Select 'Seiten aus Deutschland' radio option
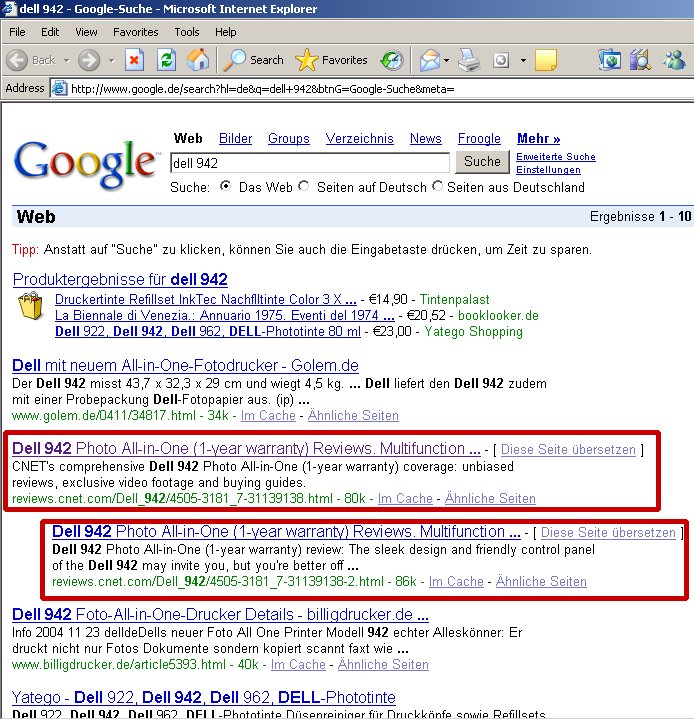Viewport: 694px width, 720px height. [438, 186]
